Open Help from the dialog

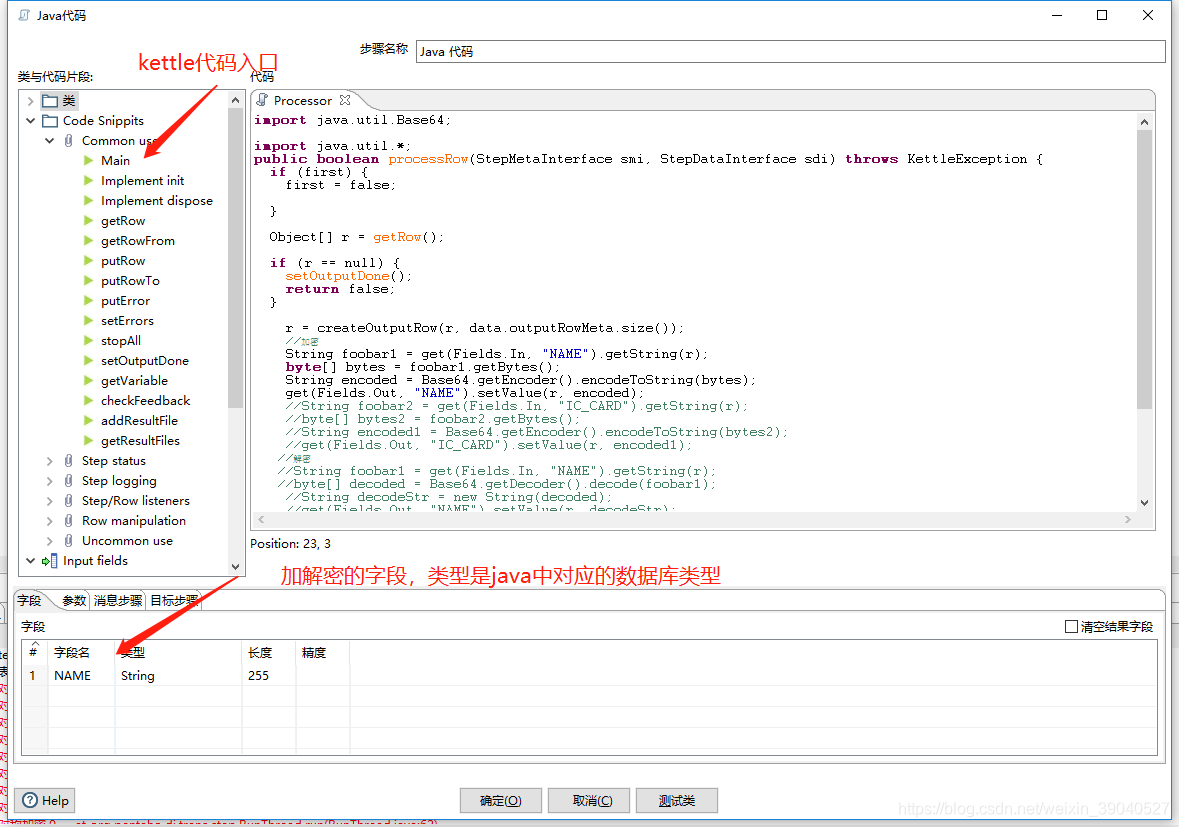click(44, 800)
